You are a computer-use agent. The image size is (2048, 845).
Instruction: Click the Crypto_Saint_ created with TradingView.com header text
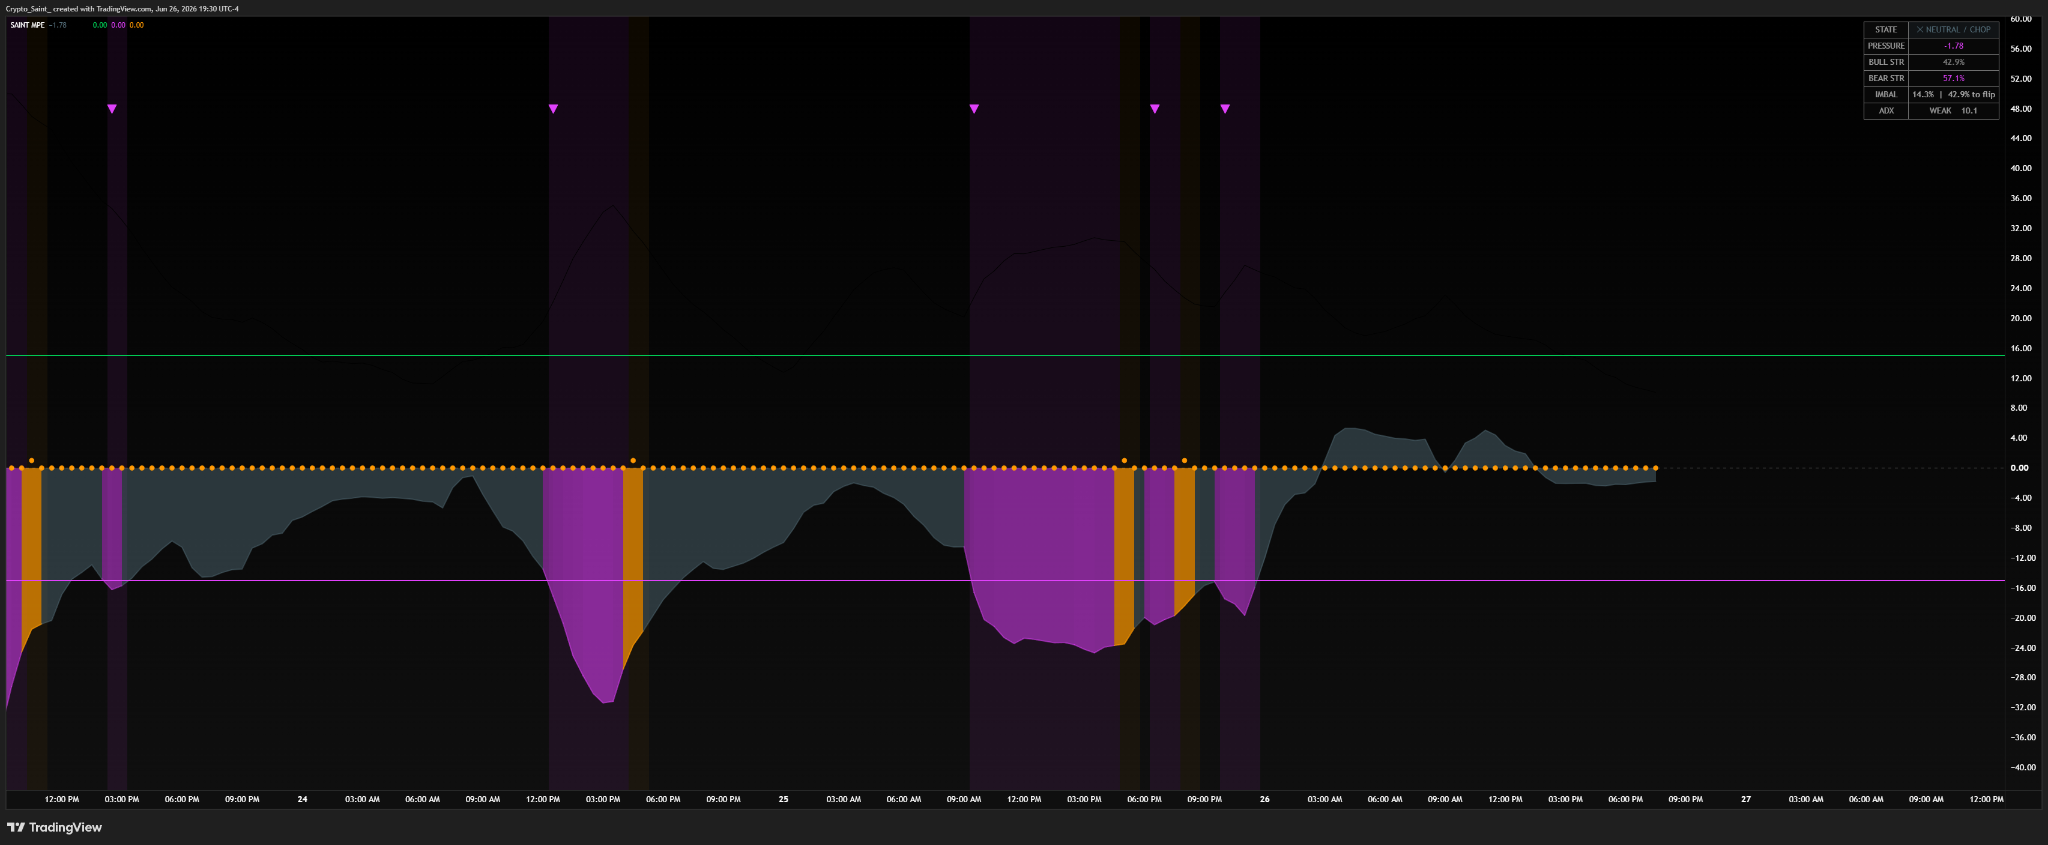122,8
